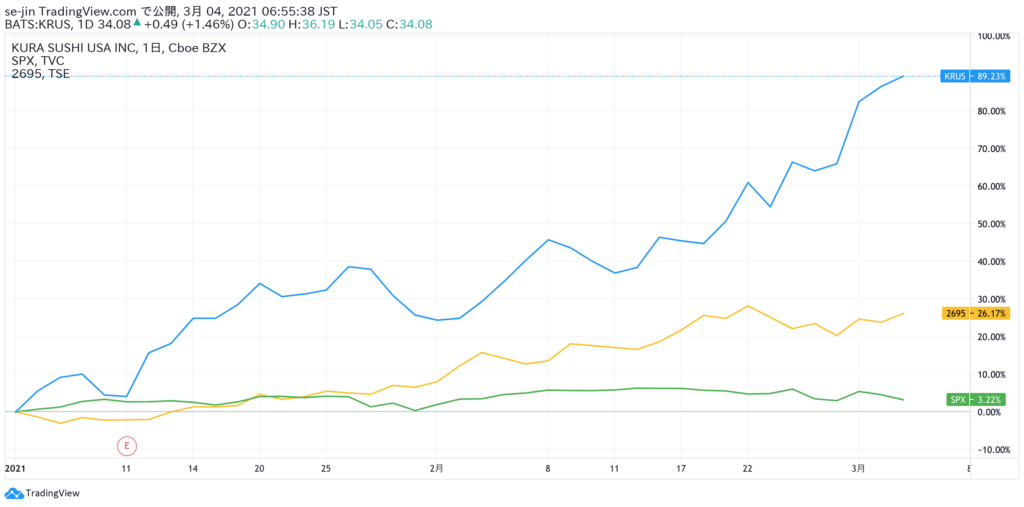Click the SPX, TVC legend entry

pos(38,60)
